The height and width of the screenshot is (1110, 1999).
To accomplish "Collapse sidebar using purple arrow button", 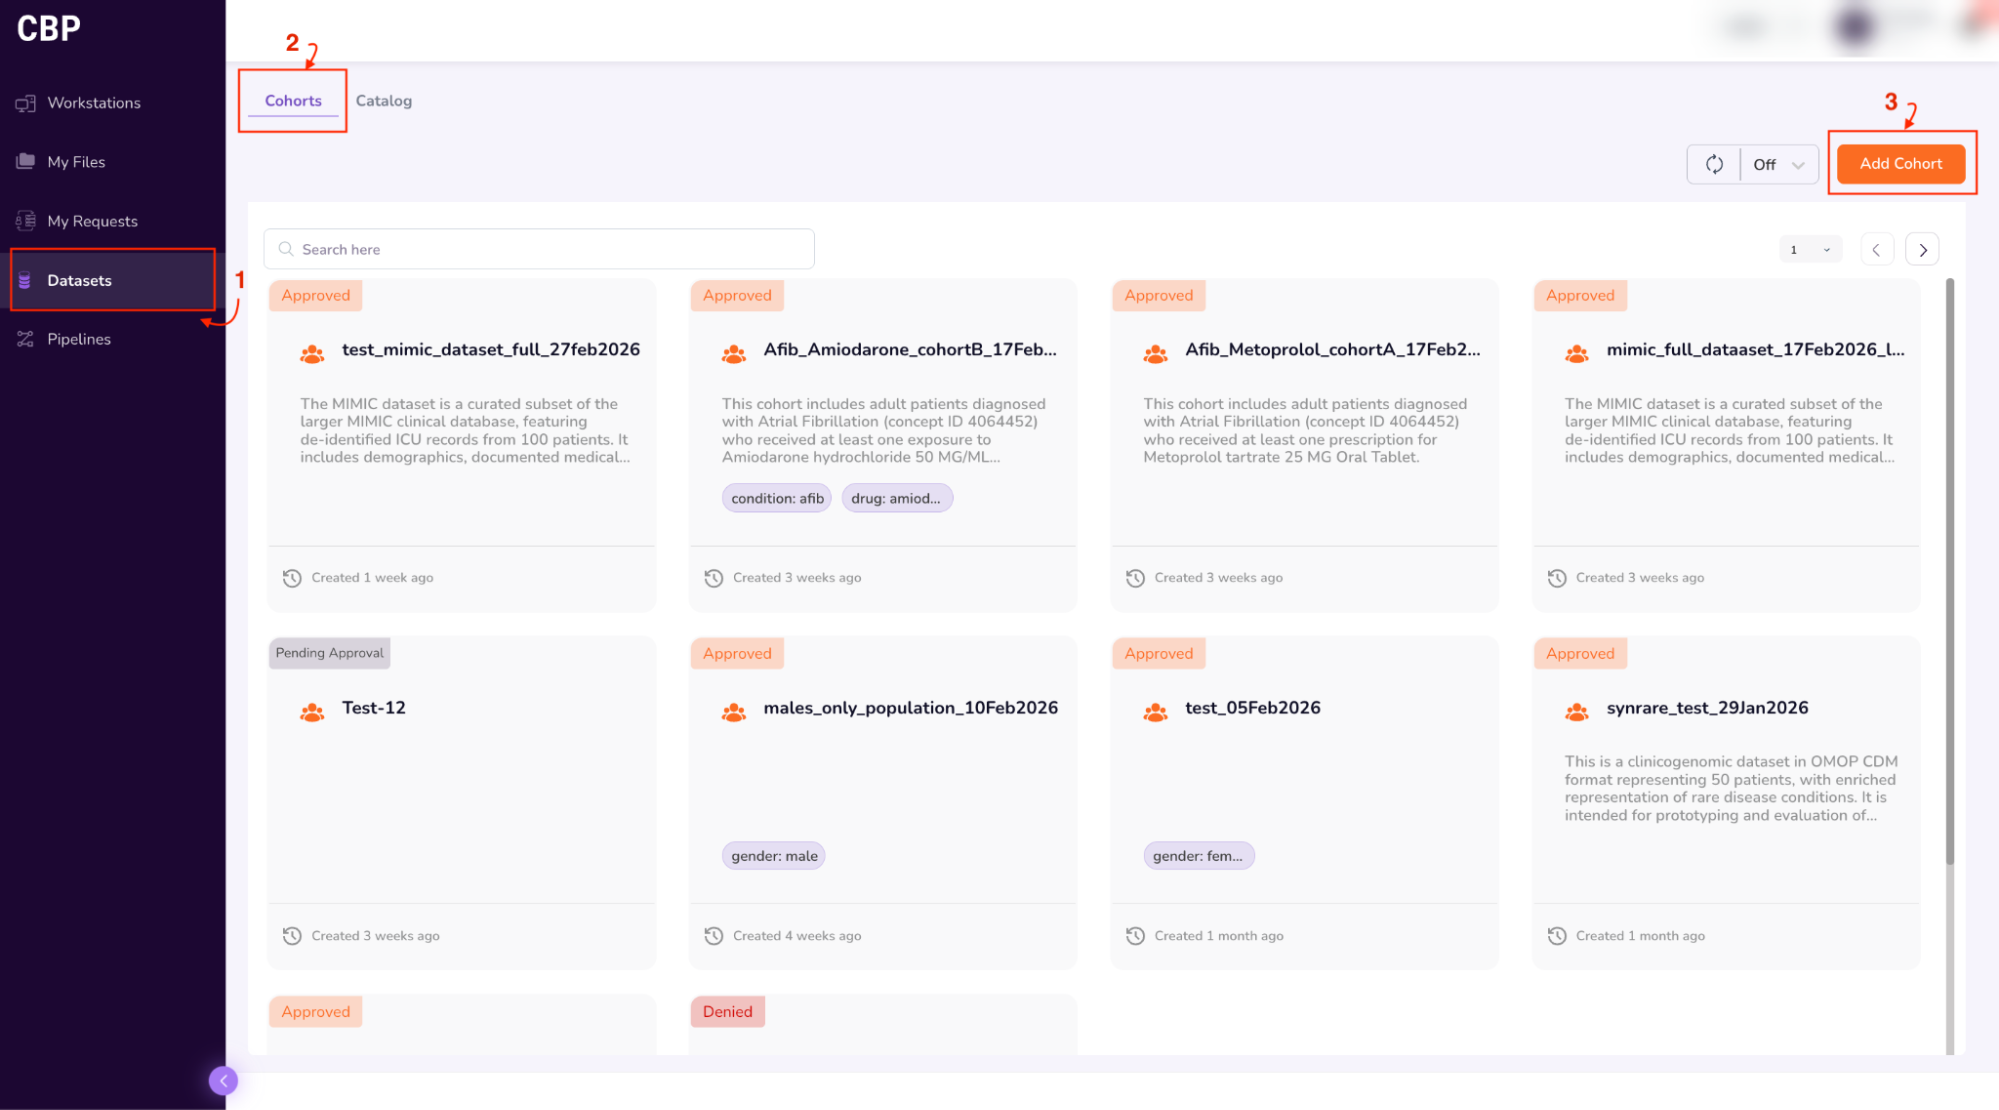I will 223,1080.
